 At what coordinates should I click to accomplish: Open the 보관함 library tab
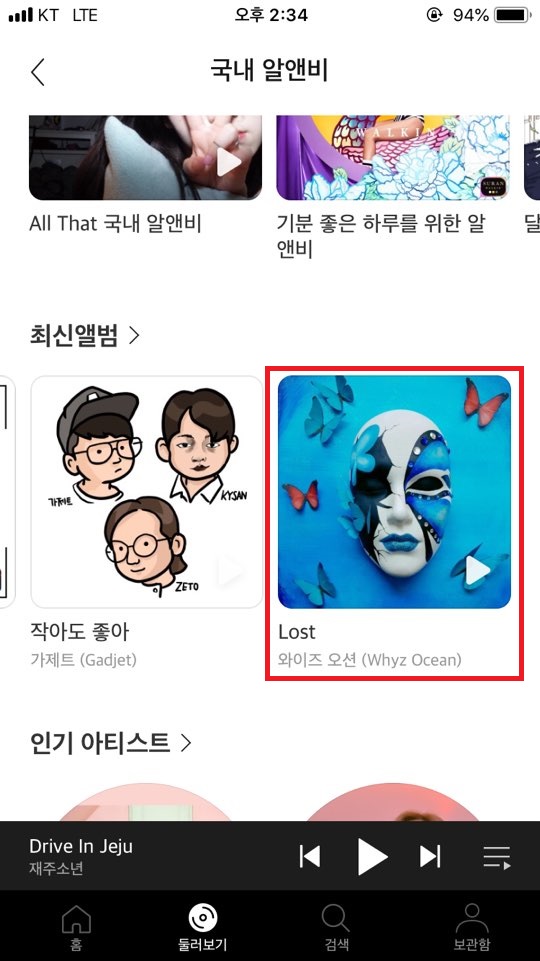tap(471, 927)
